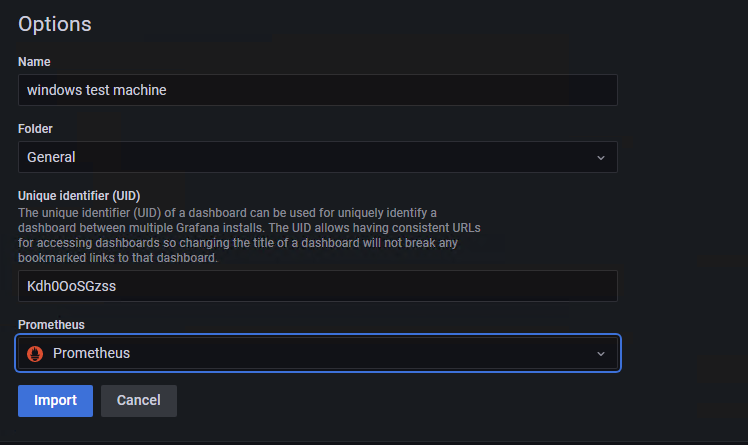748x445 pixels.
Task: Click the Name field label
Action: (x=34, y=62)
